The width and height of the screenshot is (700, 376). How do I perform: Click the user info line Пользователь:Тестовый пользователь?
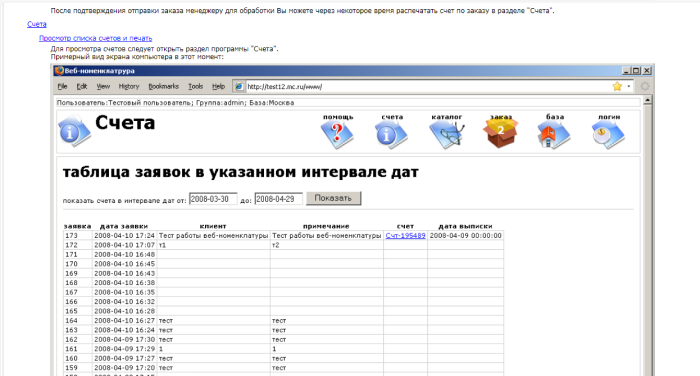(175, 103)
